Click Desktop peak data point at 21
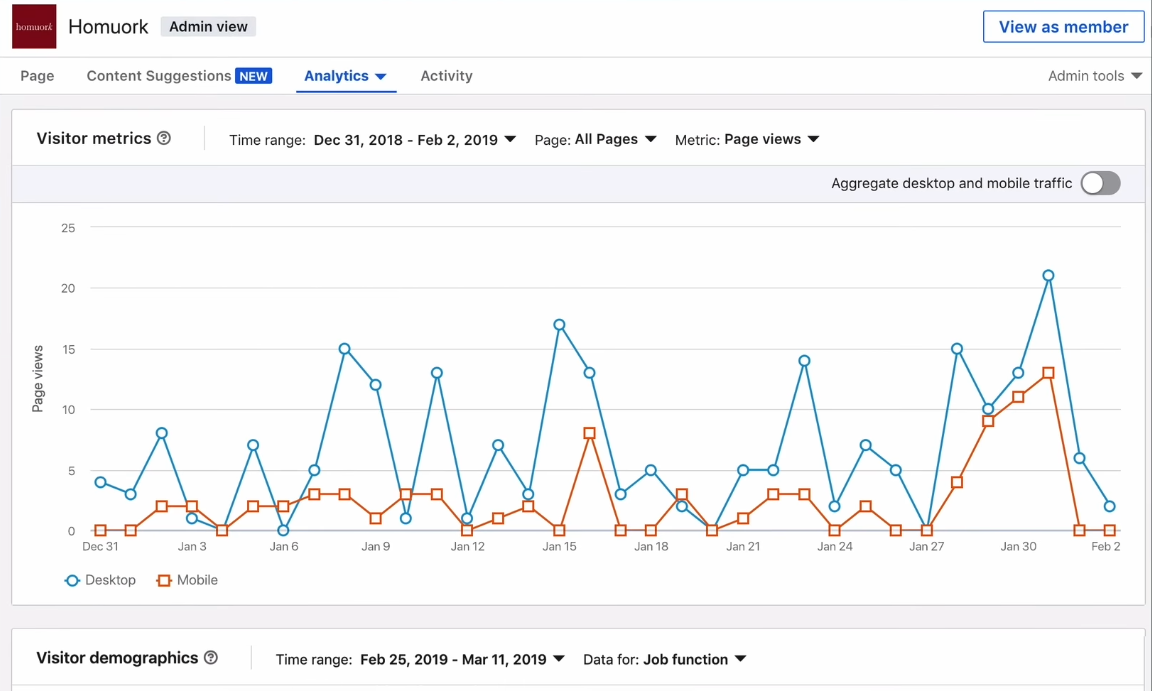 click(1048, 275)
